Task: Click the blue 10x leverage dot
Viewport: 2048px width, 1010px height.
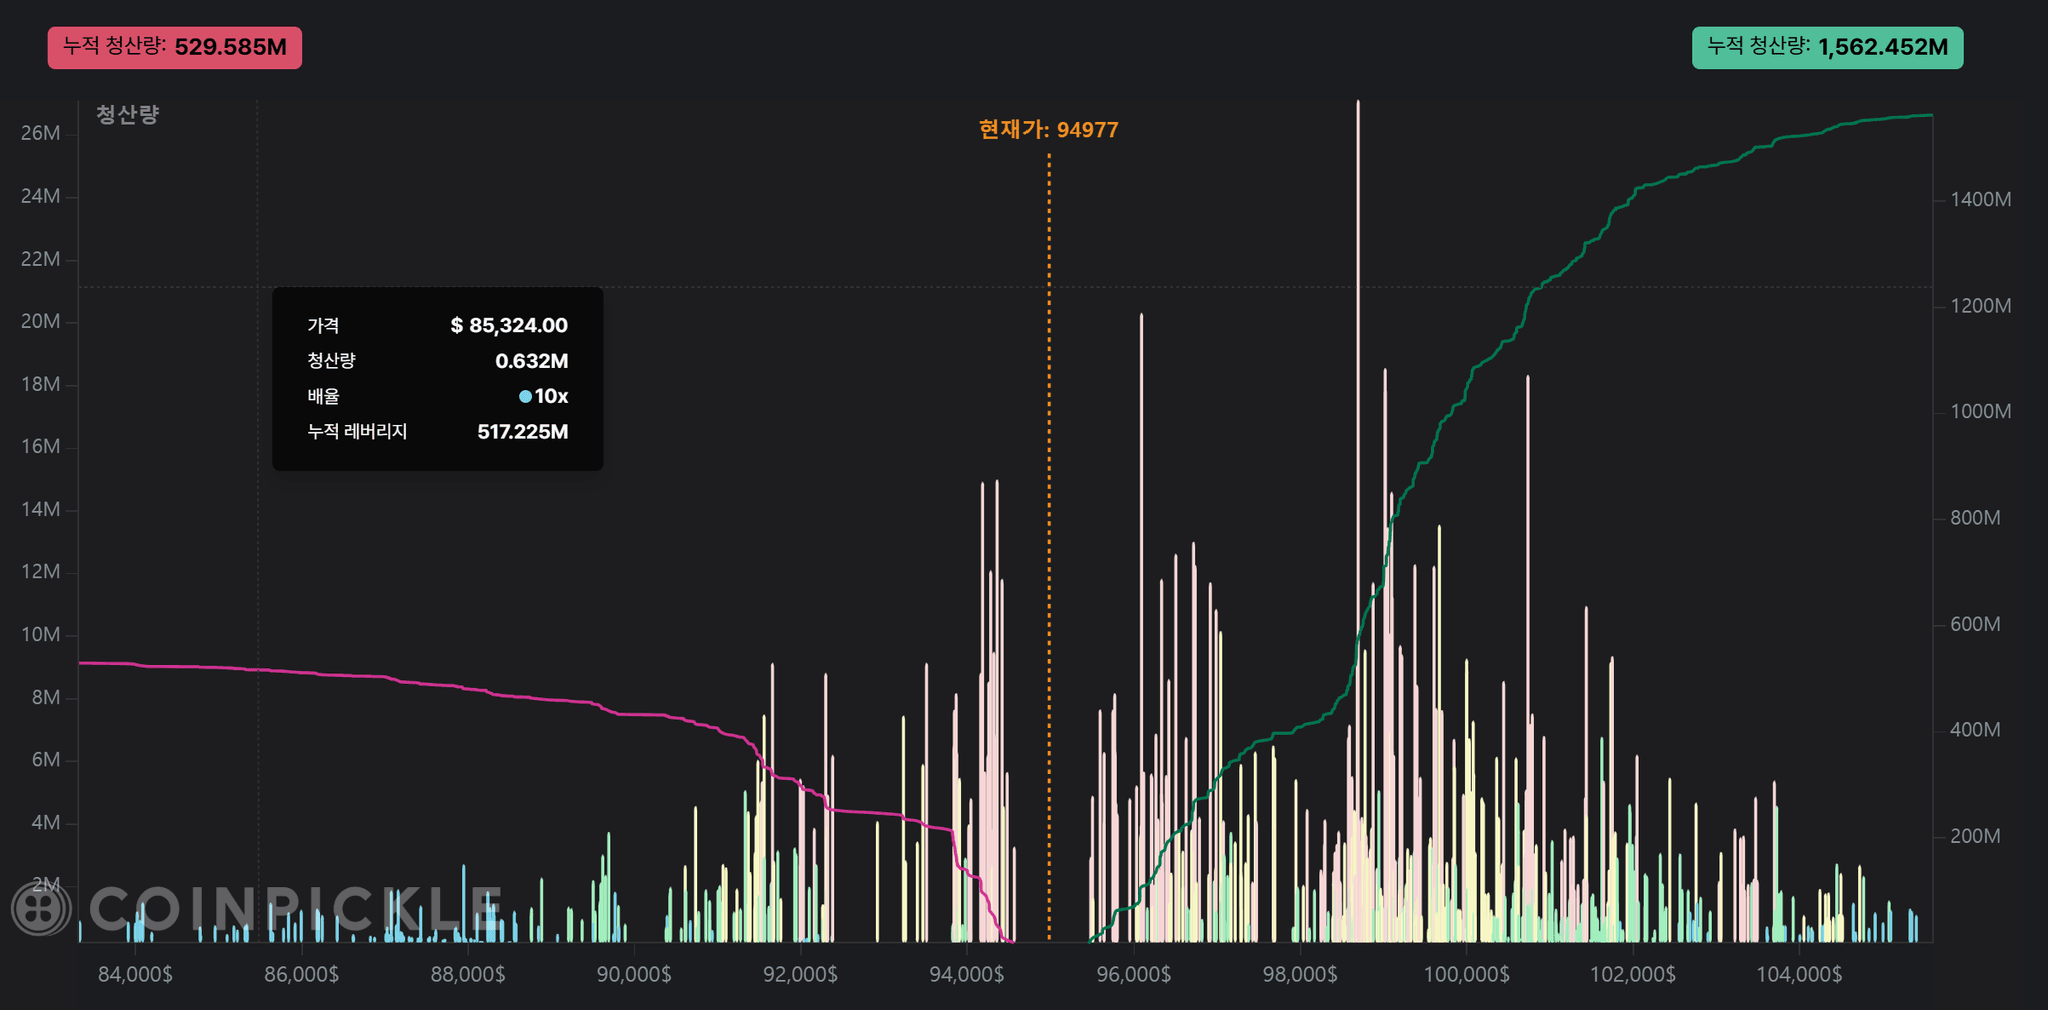Action: (x=525, y=397)
